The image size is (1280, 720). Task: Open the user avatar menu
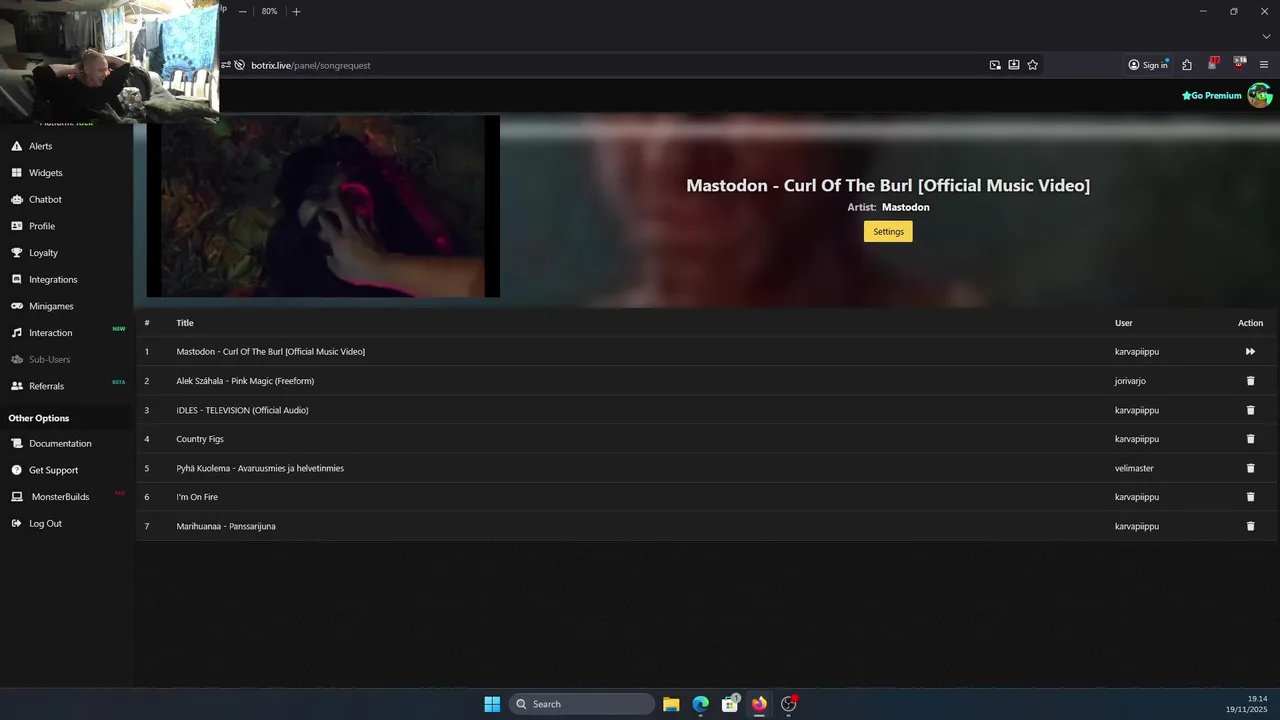tap(1259, 96)
